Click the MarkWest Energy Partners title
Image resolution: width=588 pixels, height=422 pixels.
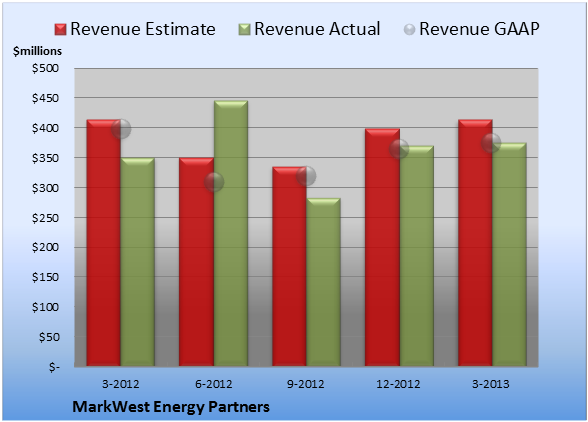coord(171,407)
